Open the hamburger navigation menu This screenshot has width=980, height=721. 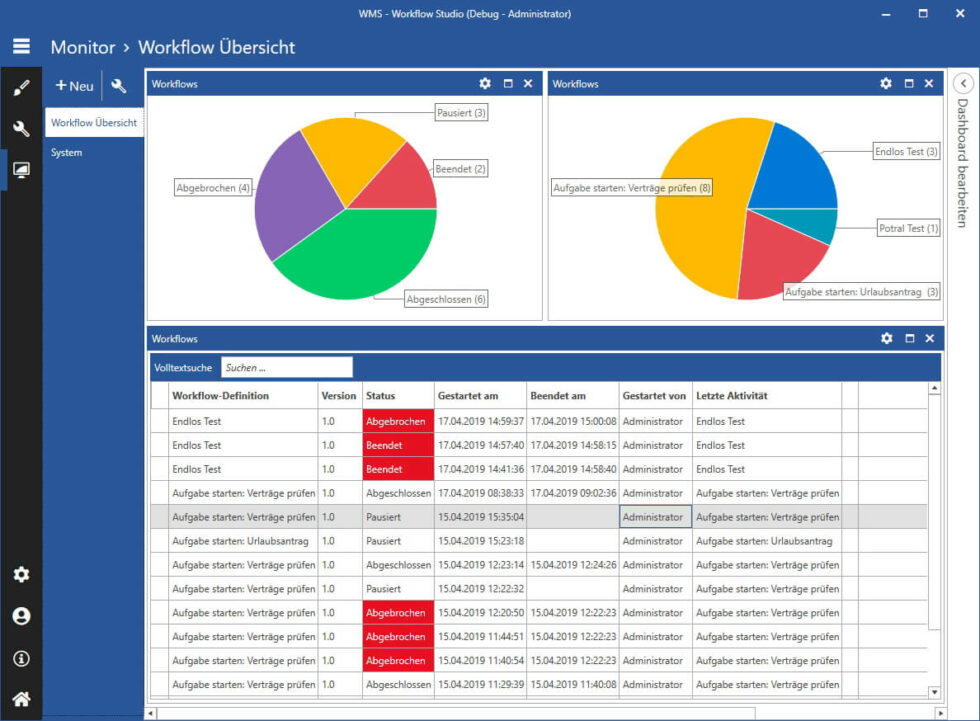click(x=22, y=46)
